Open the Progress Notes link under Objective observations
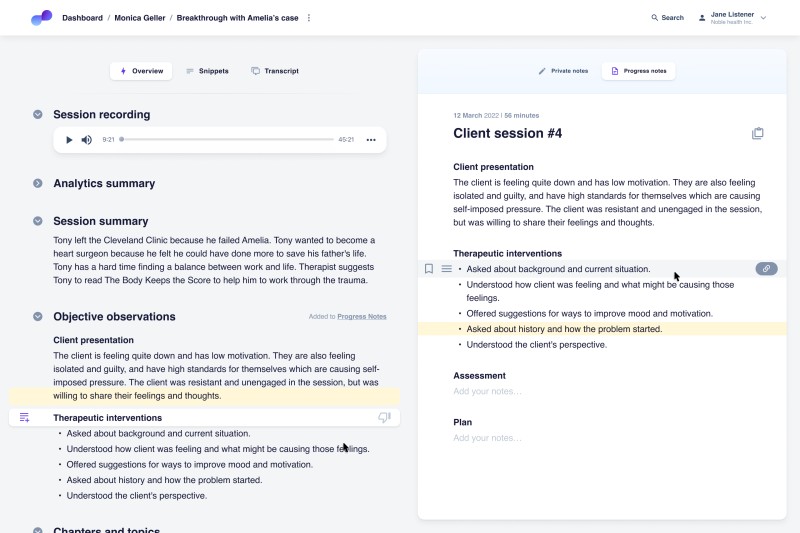 tap(362, 317)
